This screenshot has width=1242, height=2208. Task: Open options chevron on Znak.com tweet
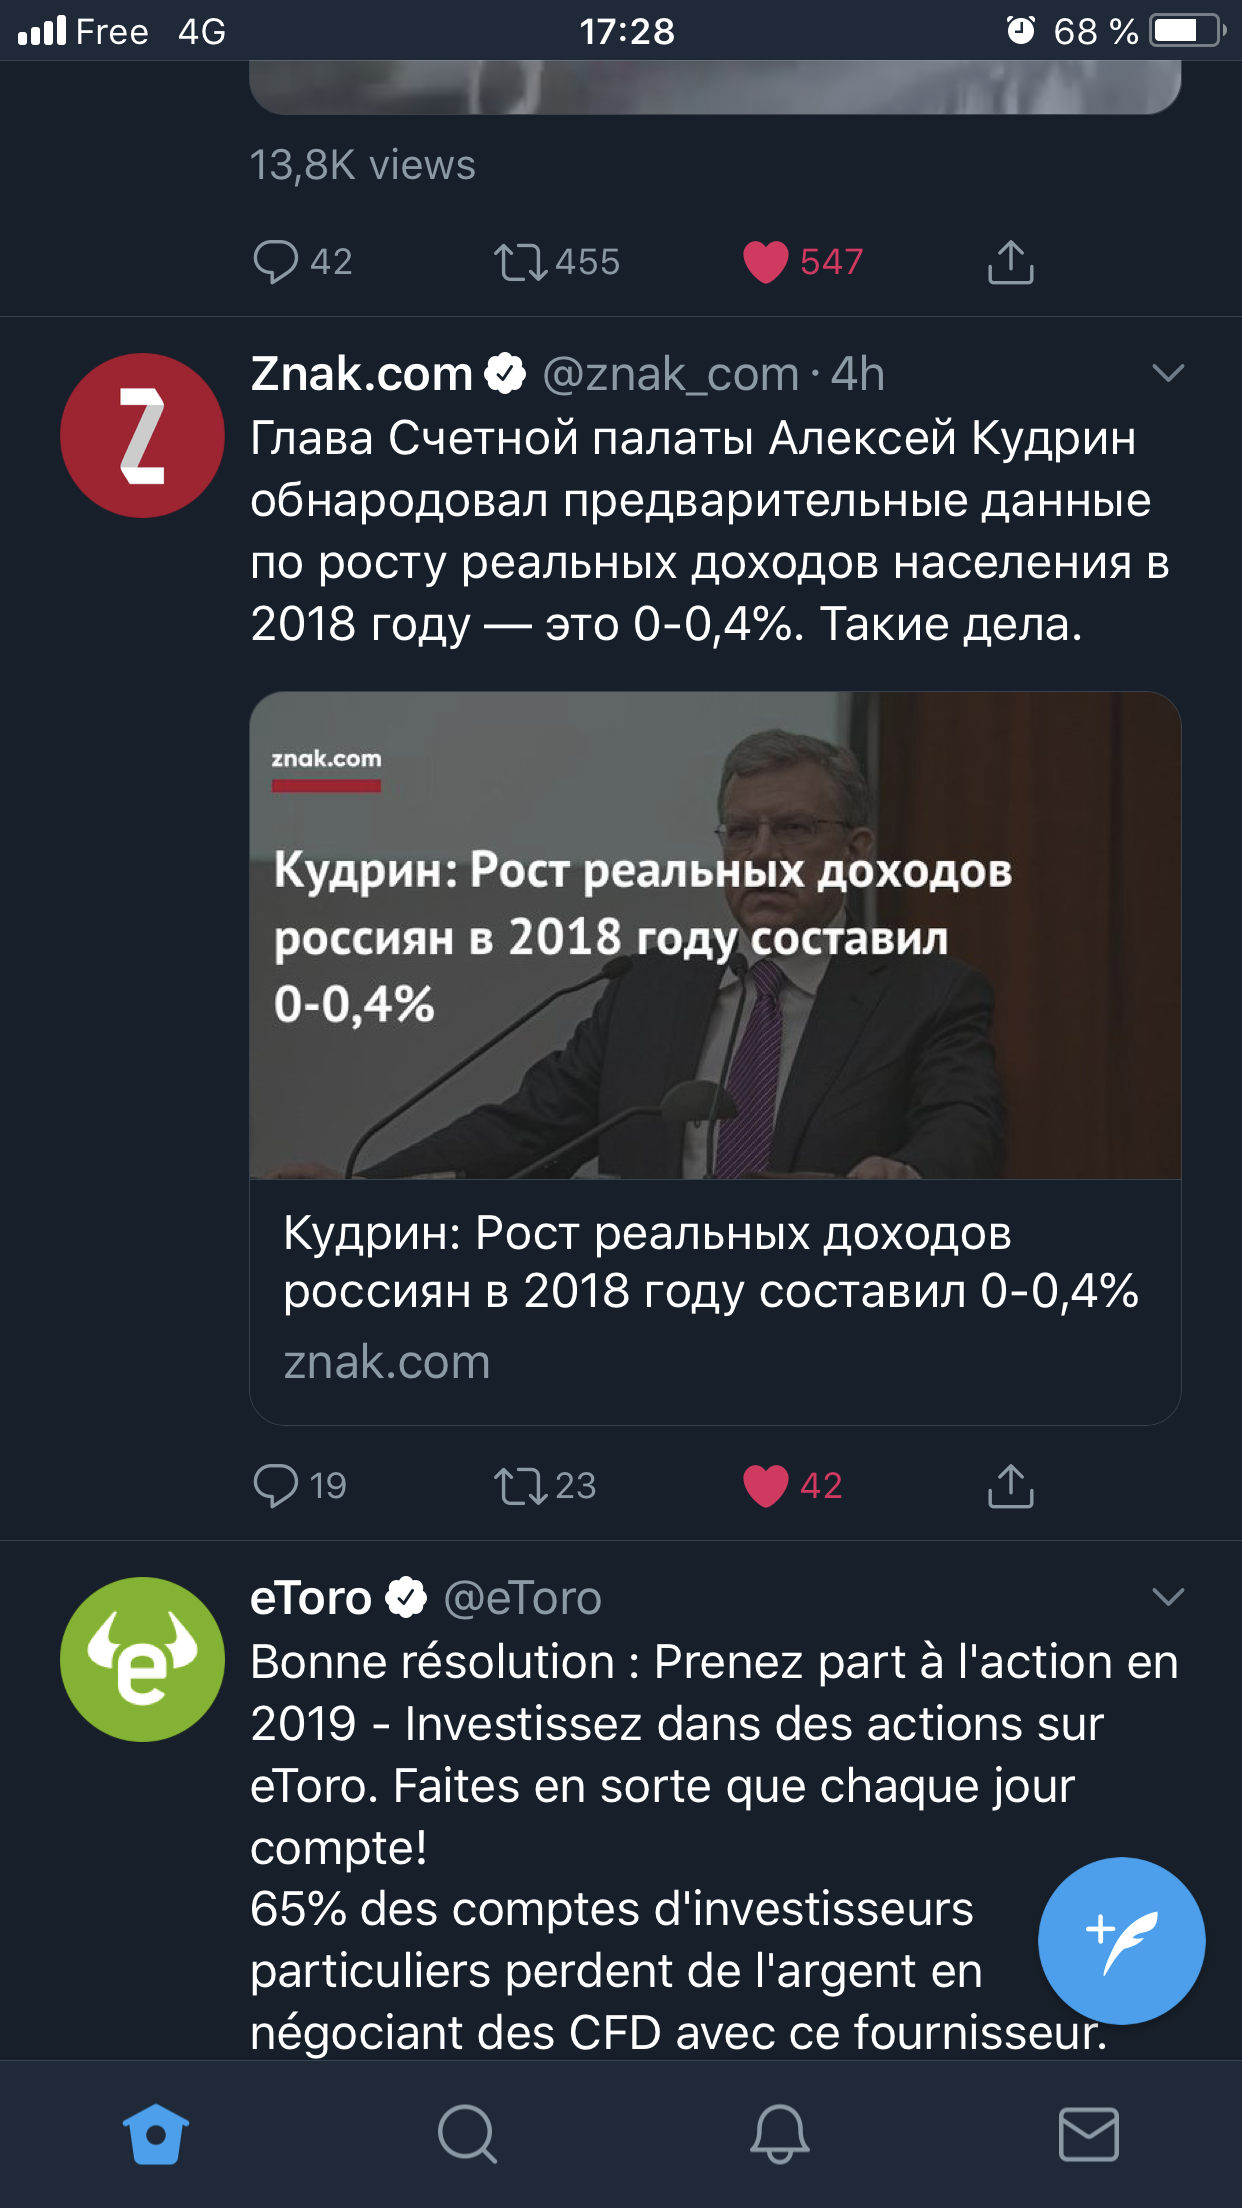tap(1167, 374)
